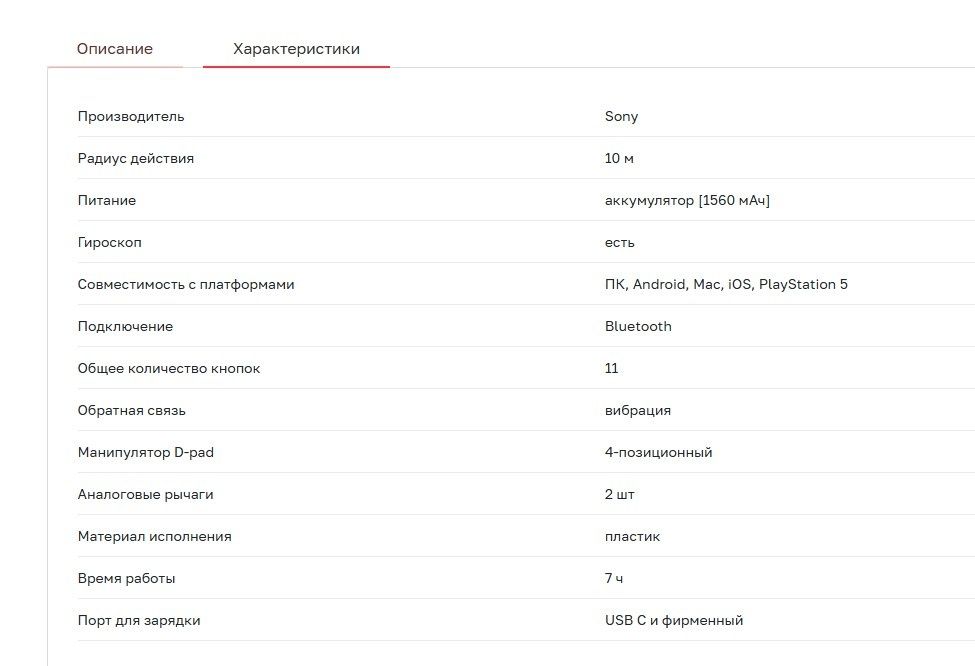This screenshot has height=666, width=975.
Task: Click the Совместимость с платформами label
Action: [x=186, y=284]
